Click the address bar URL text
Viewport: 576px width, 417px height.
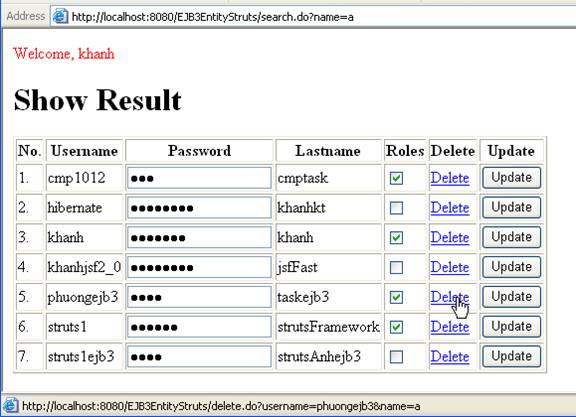pos(212,17)
